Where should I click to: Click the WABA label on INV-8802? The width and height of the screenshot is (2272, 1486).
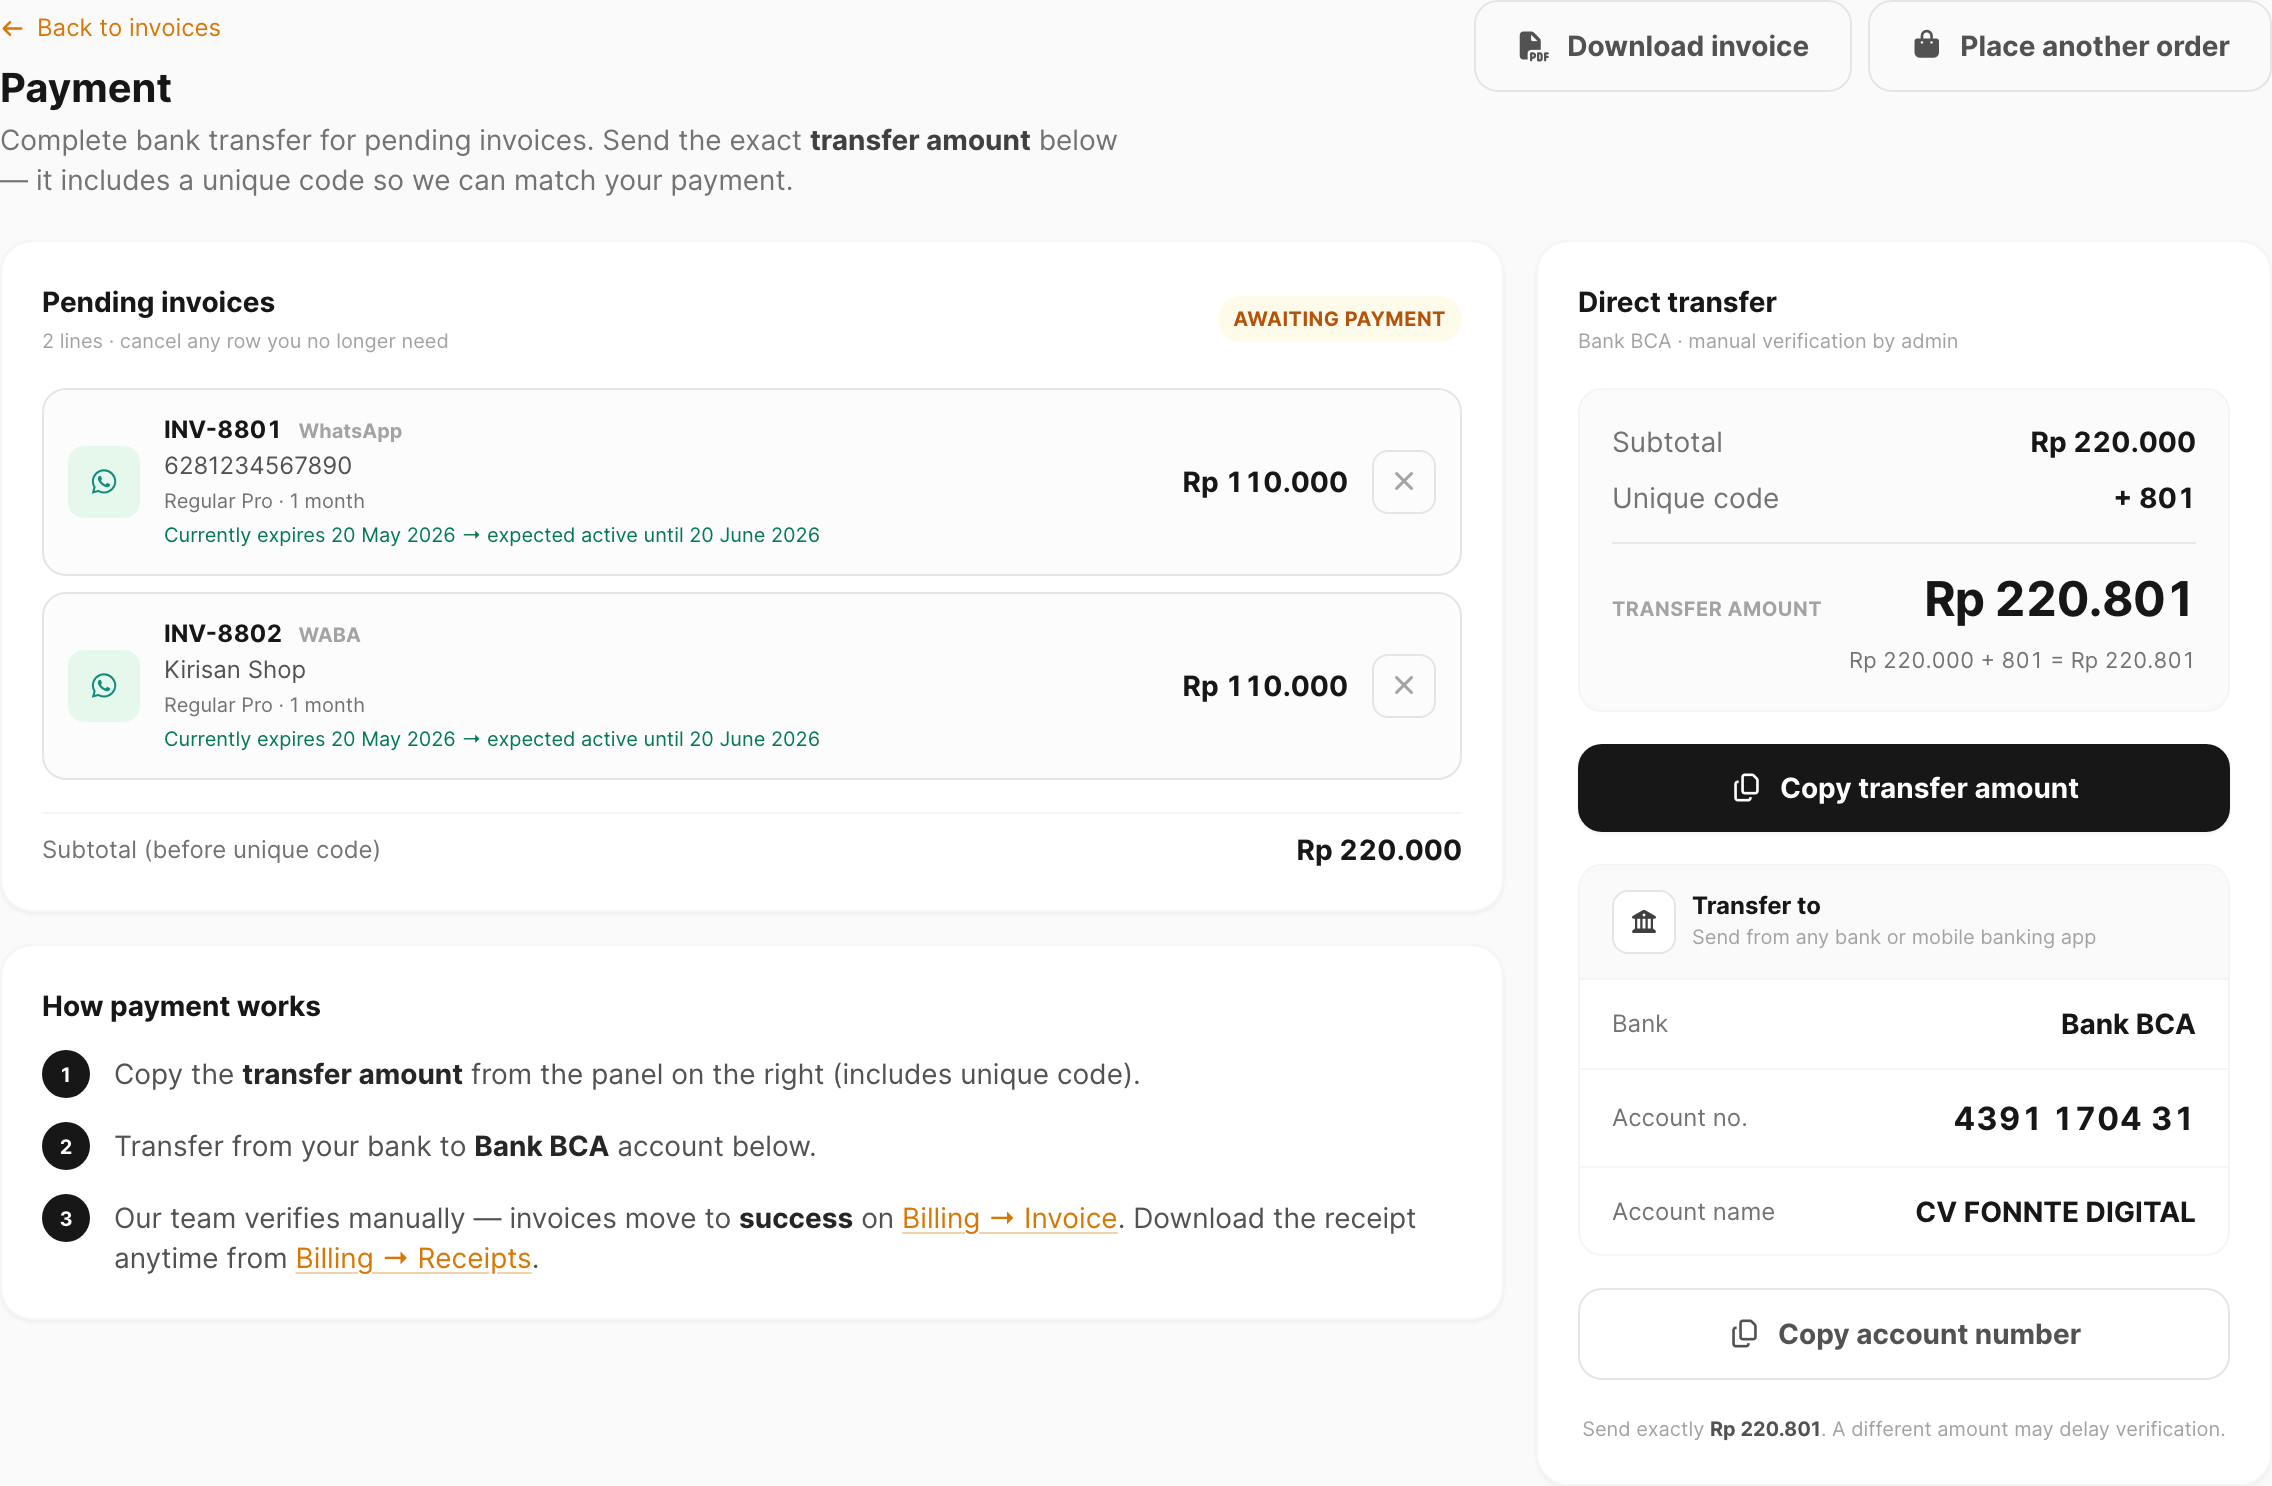pos(330,635)
